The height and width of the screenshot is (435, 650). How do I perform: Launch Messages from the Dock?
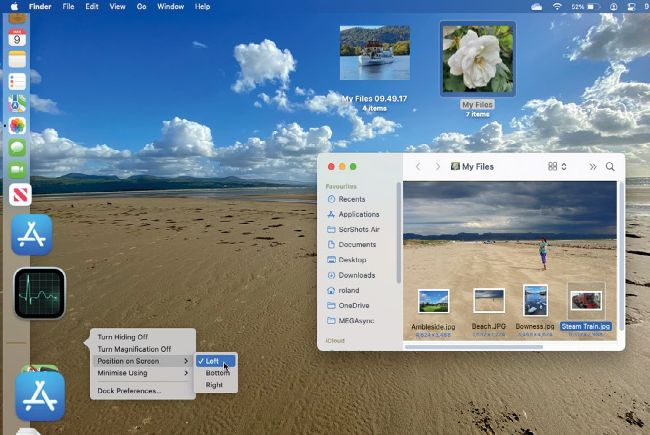17,147
